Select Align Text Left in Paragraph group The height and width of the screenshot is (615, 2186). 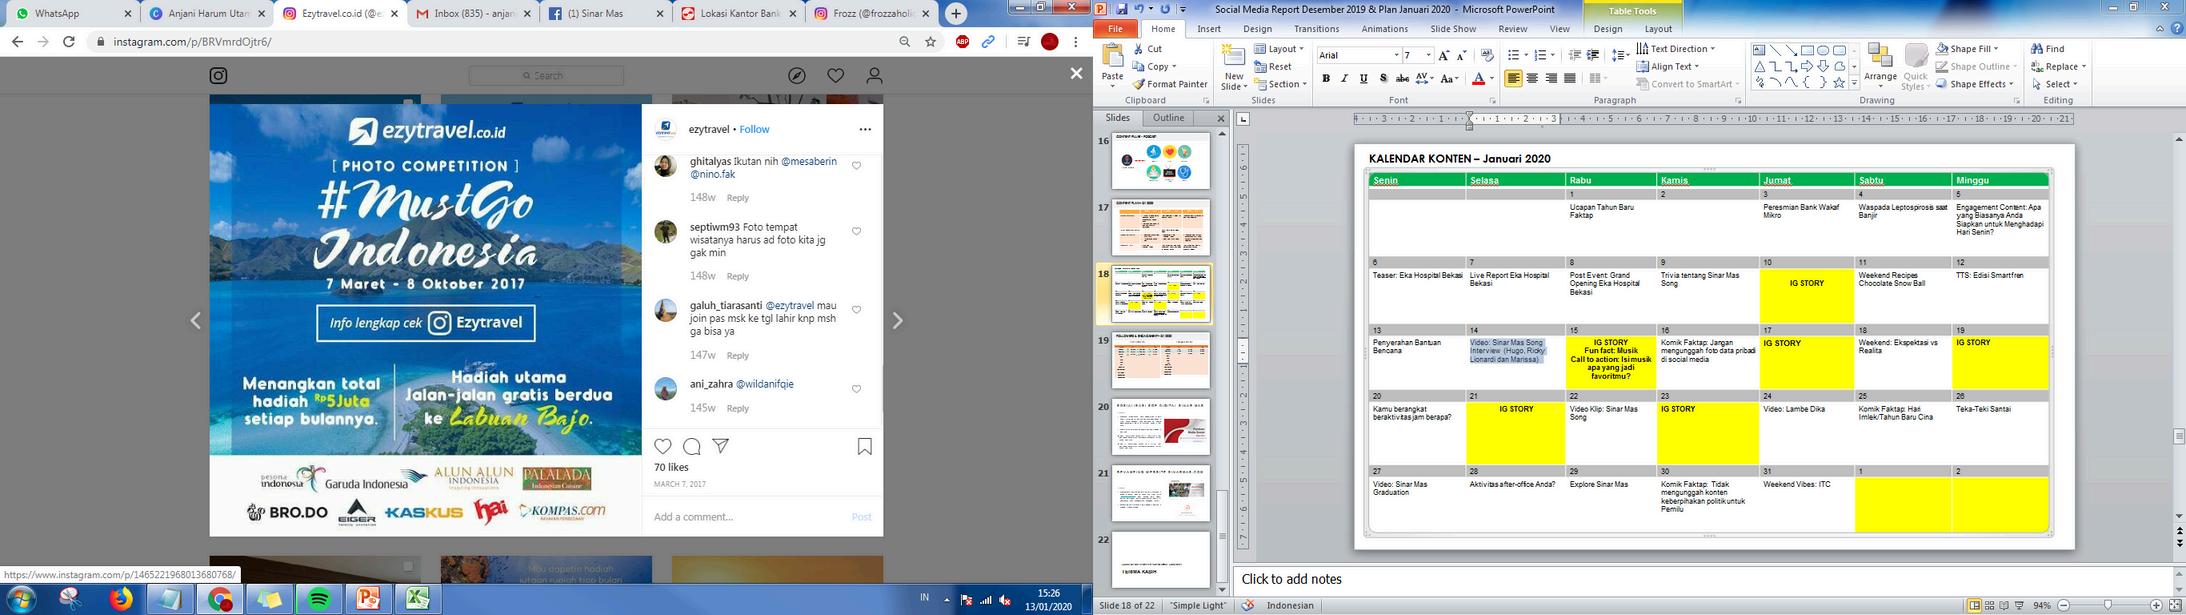(1513, 79)
